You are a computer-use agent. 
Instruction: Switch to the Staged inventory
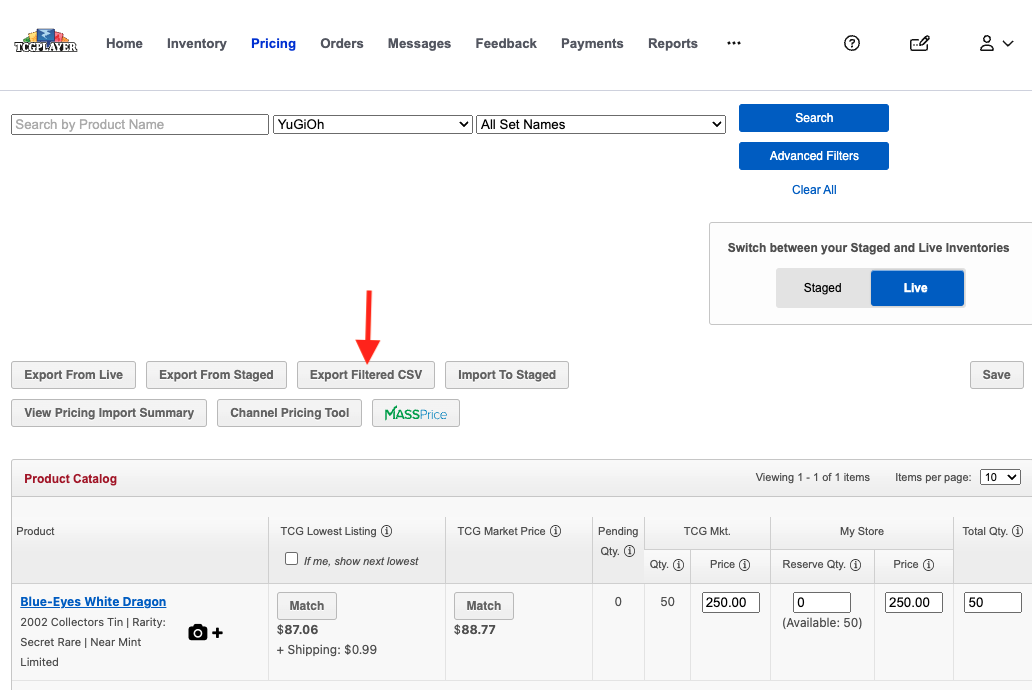[823, 288]
